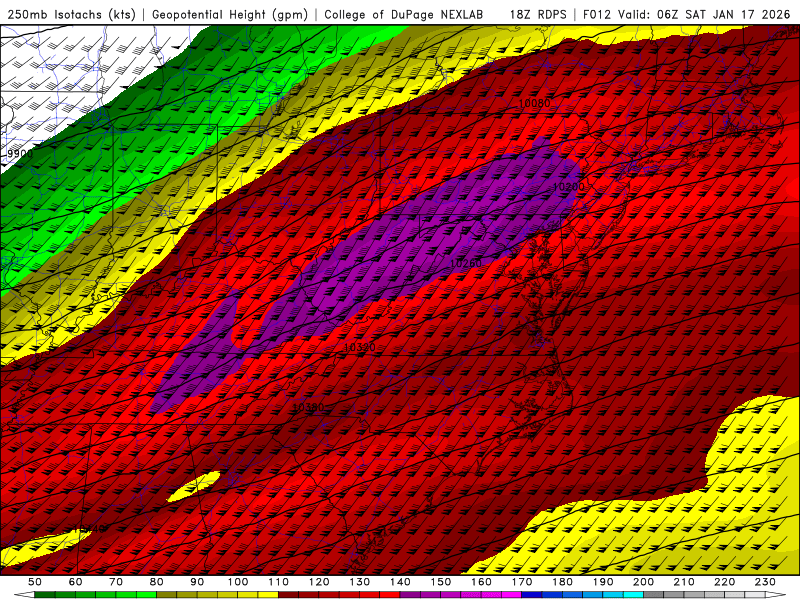Click the 100 kts colorbar label
800x600 pixels.
point(238,582)
